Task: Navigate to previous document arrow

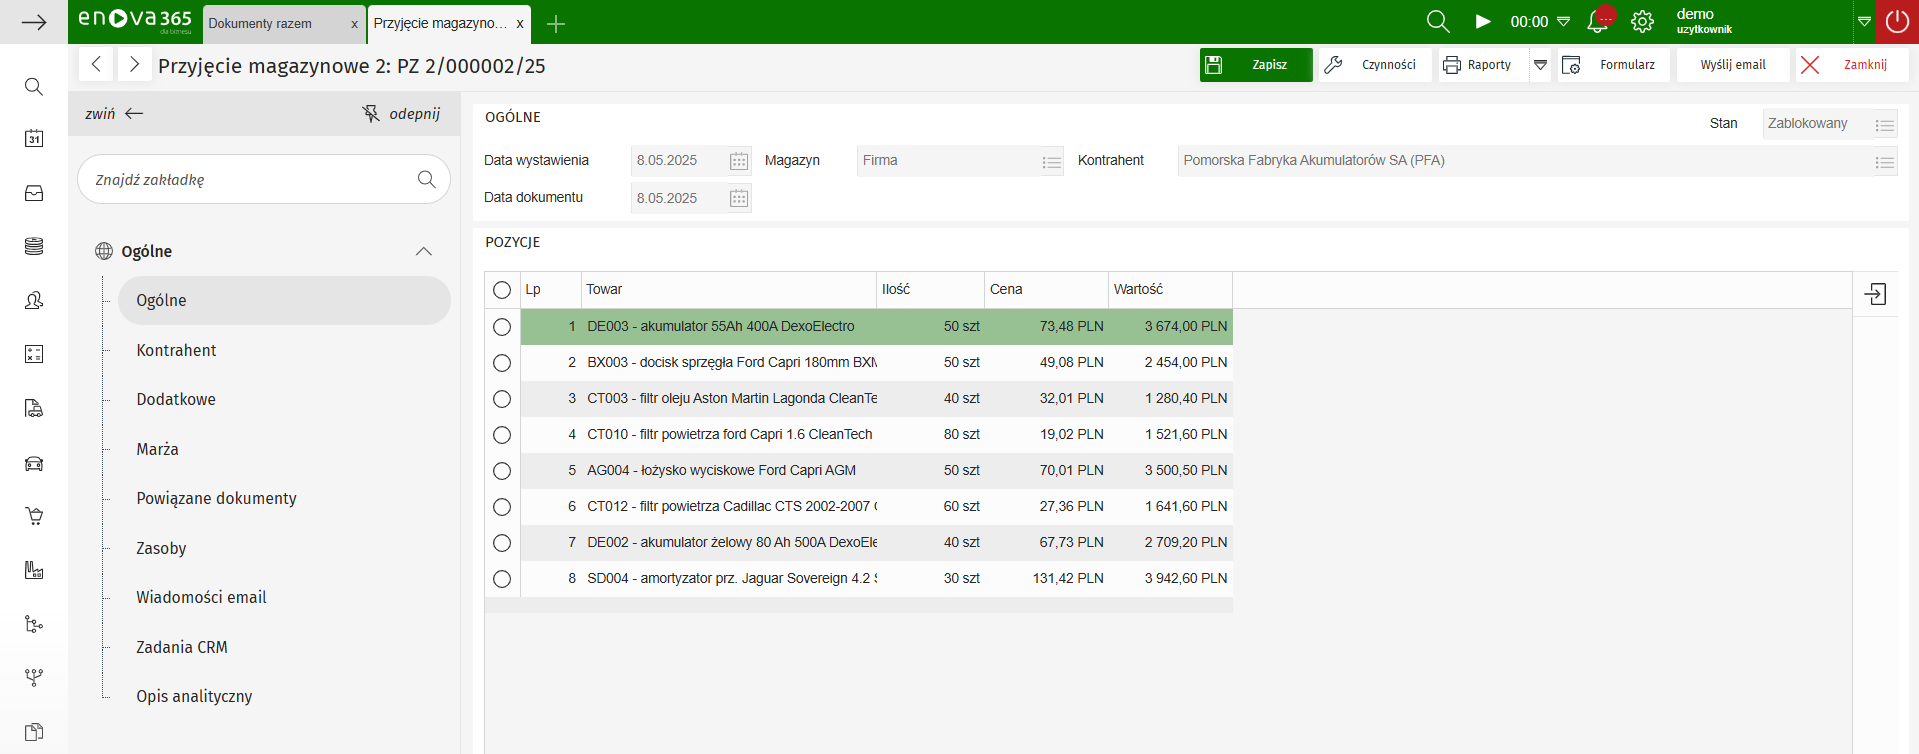Action: [96, 65]
